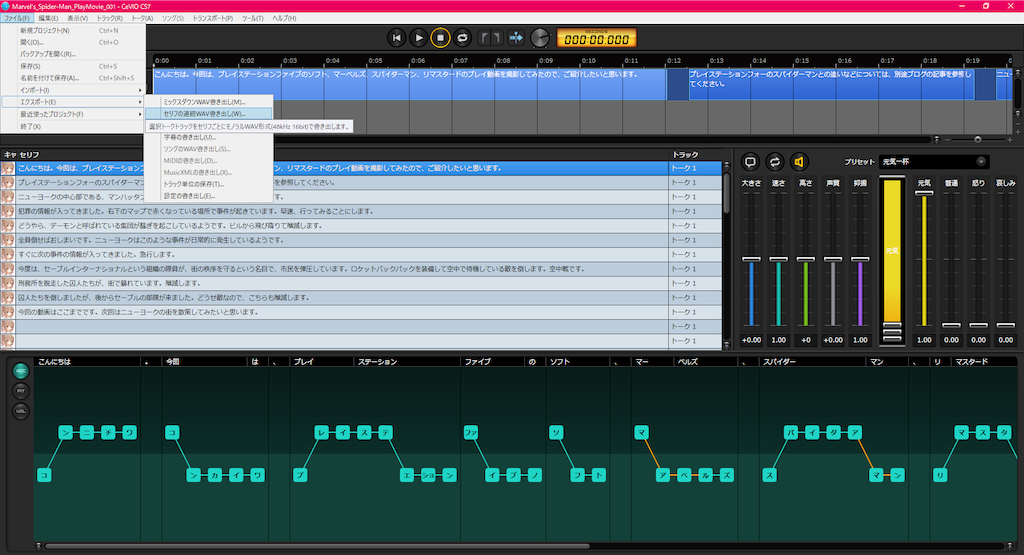Click the 元気 emotion slider handle

[x=924, y=193]
